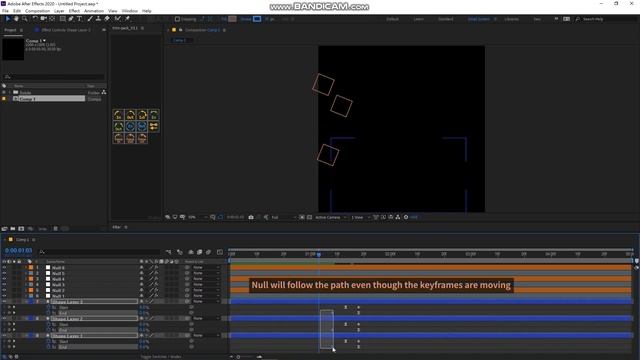The image size is (640, 360).
Task: Hide the Null 1 layer with eye
Action: (x=4, y=296)
